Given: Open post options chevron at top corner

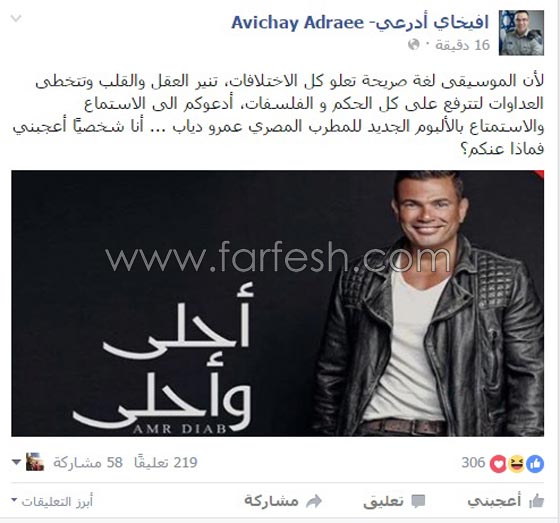Looking at the screenshot, I should tap(16, 19).
